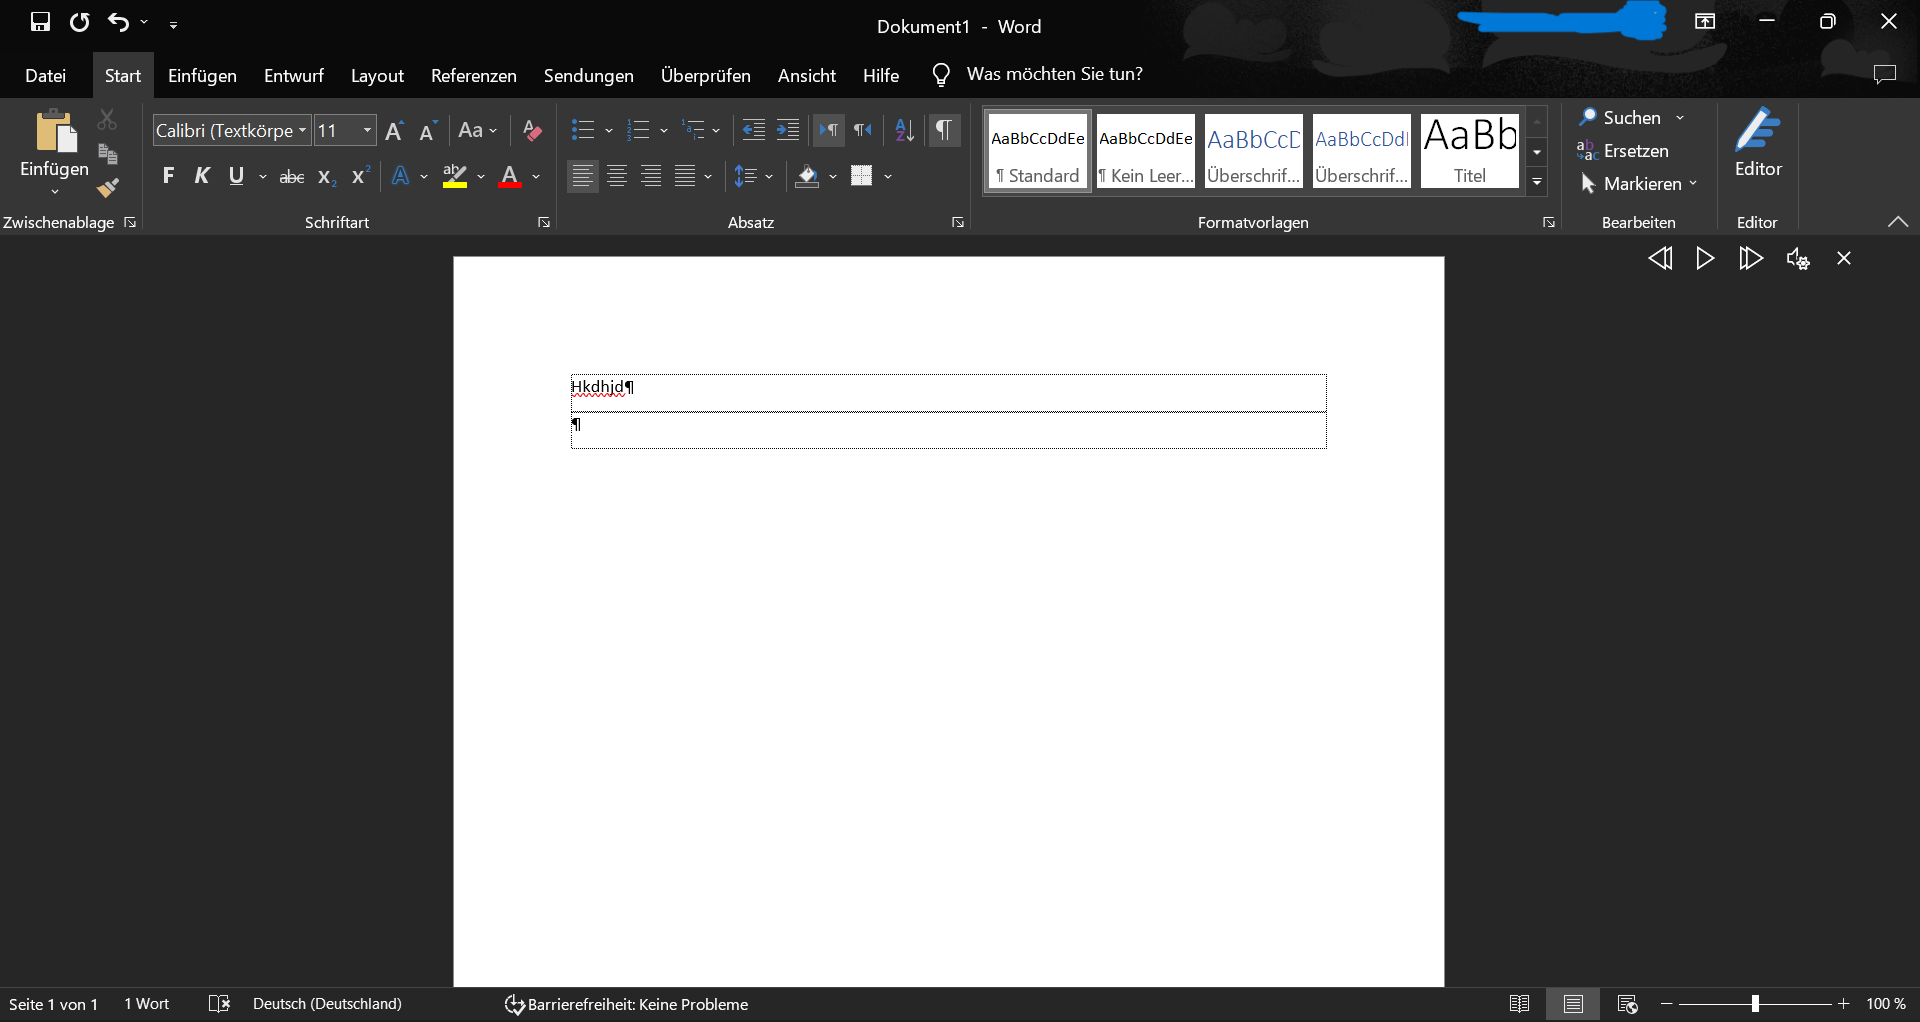Toggle left-to-right text direction
Image resolution: width=1920 pixels, height=1022 pixels.
pyautogui.click(x=829, y=130)
